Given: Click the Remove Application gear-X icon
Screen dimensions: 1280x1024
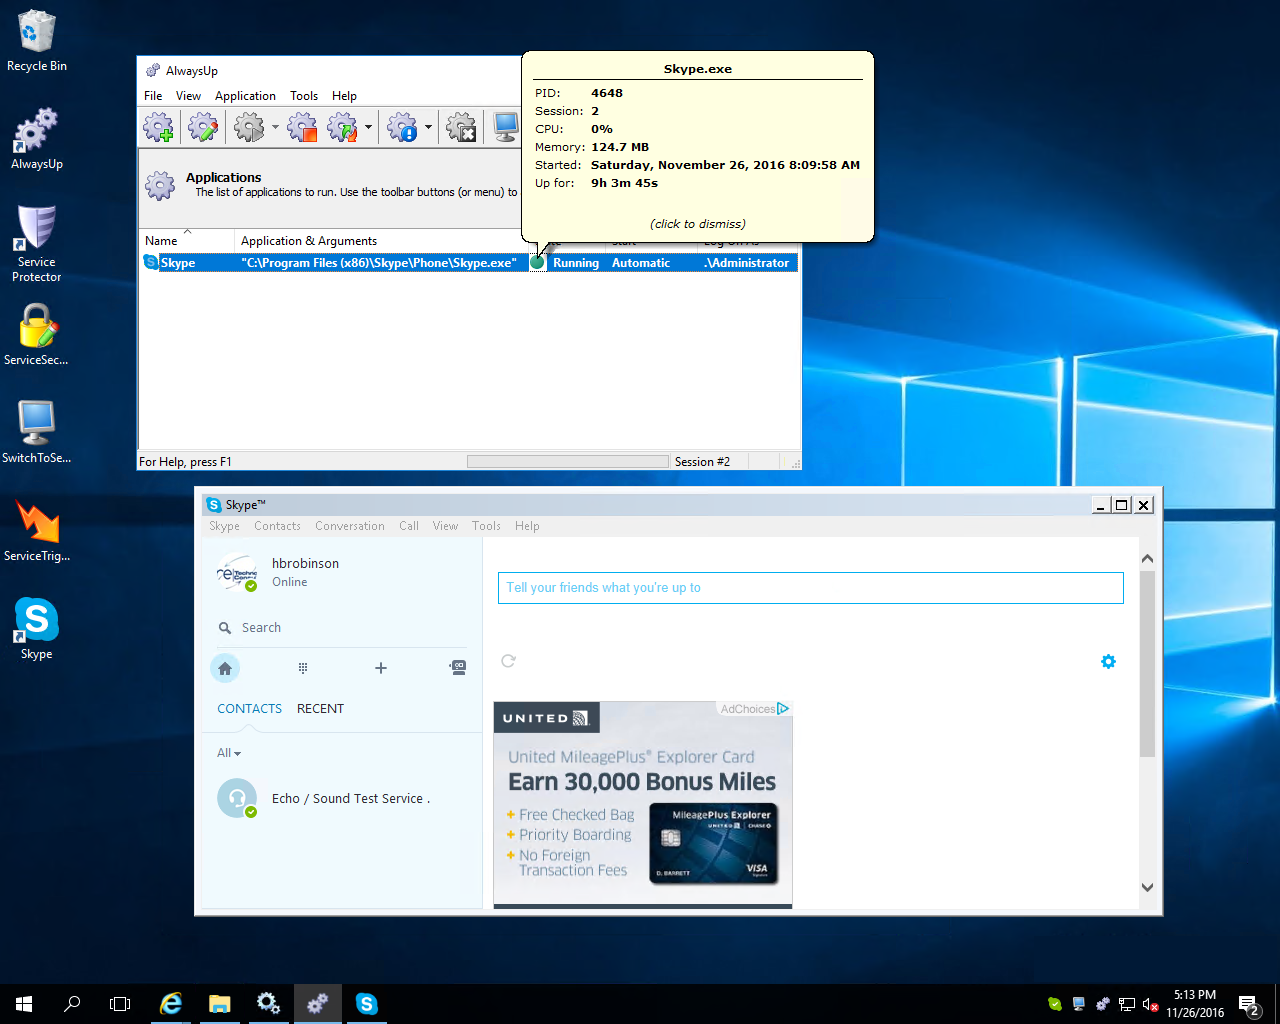Looking at the screenshot, I should (x=461, y=127).
